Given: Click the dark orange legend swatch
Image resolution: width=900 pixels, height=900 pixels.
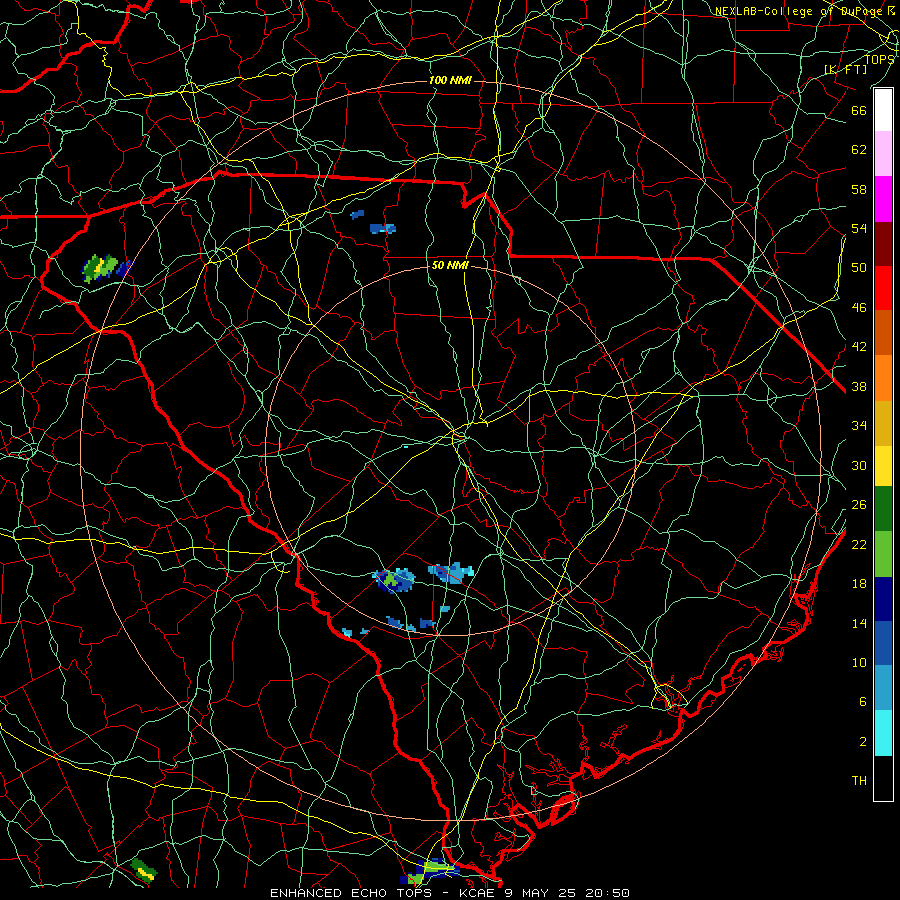Looking at the screenshot, I should pyautogui.click(x=883, y=332).
